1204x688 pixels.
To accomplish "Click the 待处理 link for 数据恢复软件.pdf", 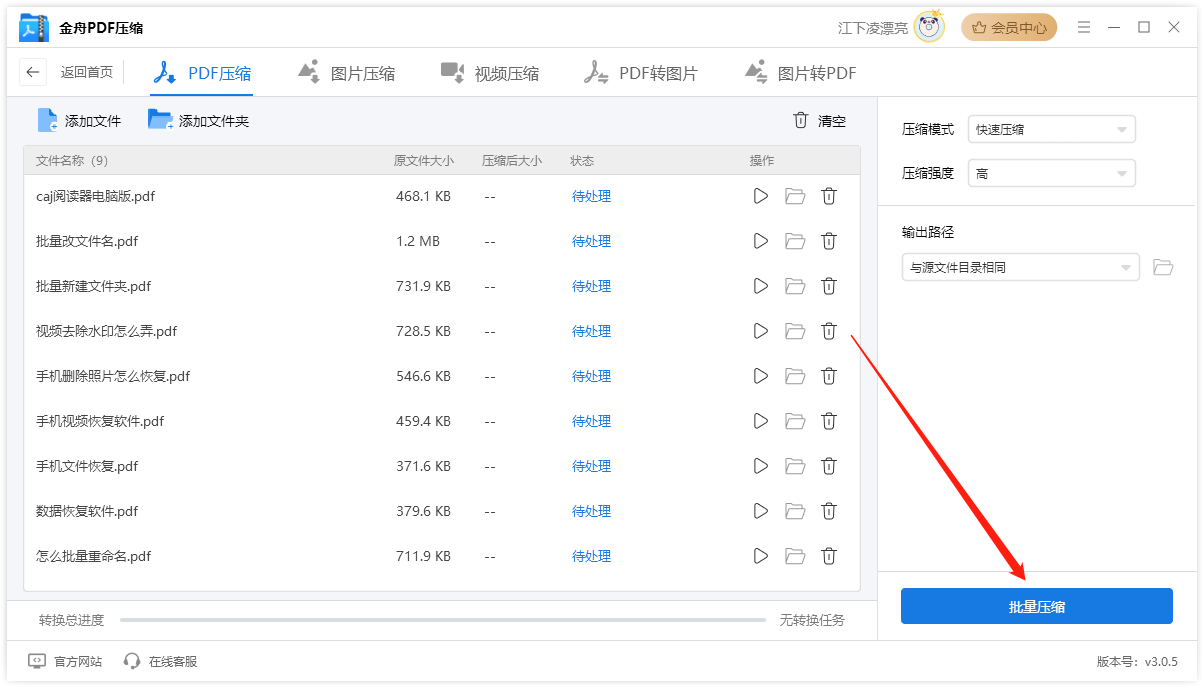I will [591, 511].
